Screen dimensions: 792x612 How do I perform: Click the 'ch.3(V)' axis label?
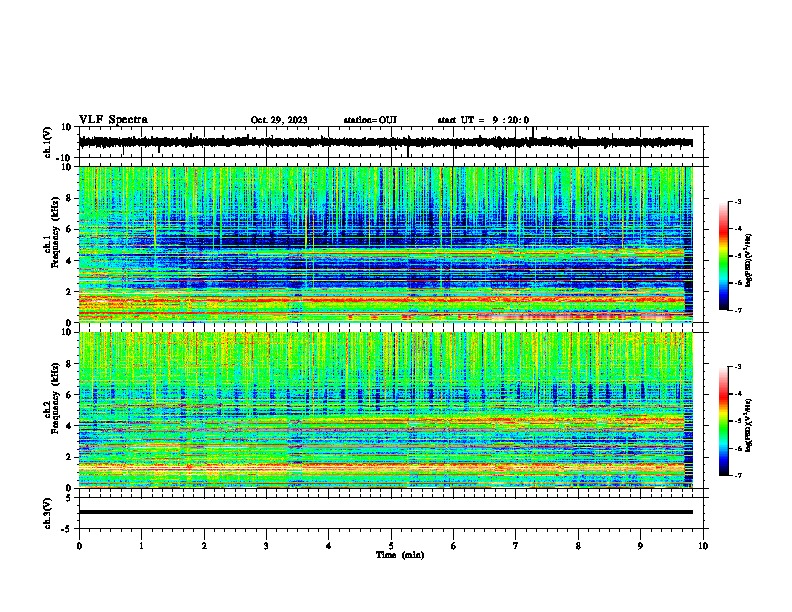(47, 513)
